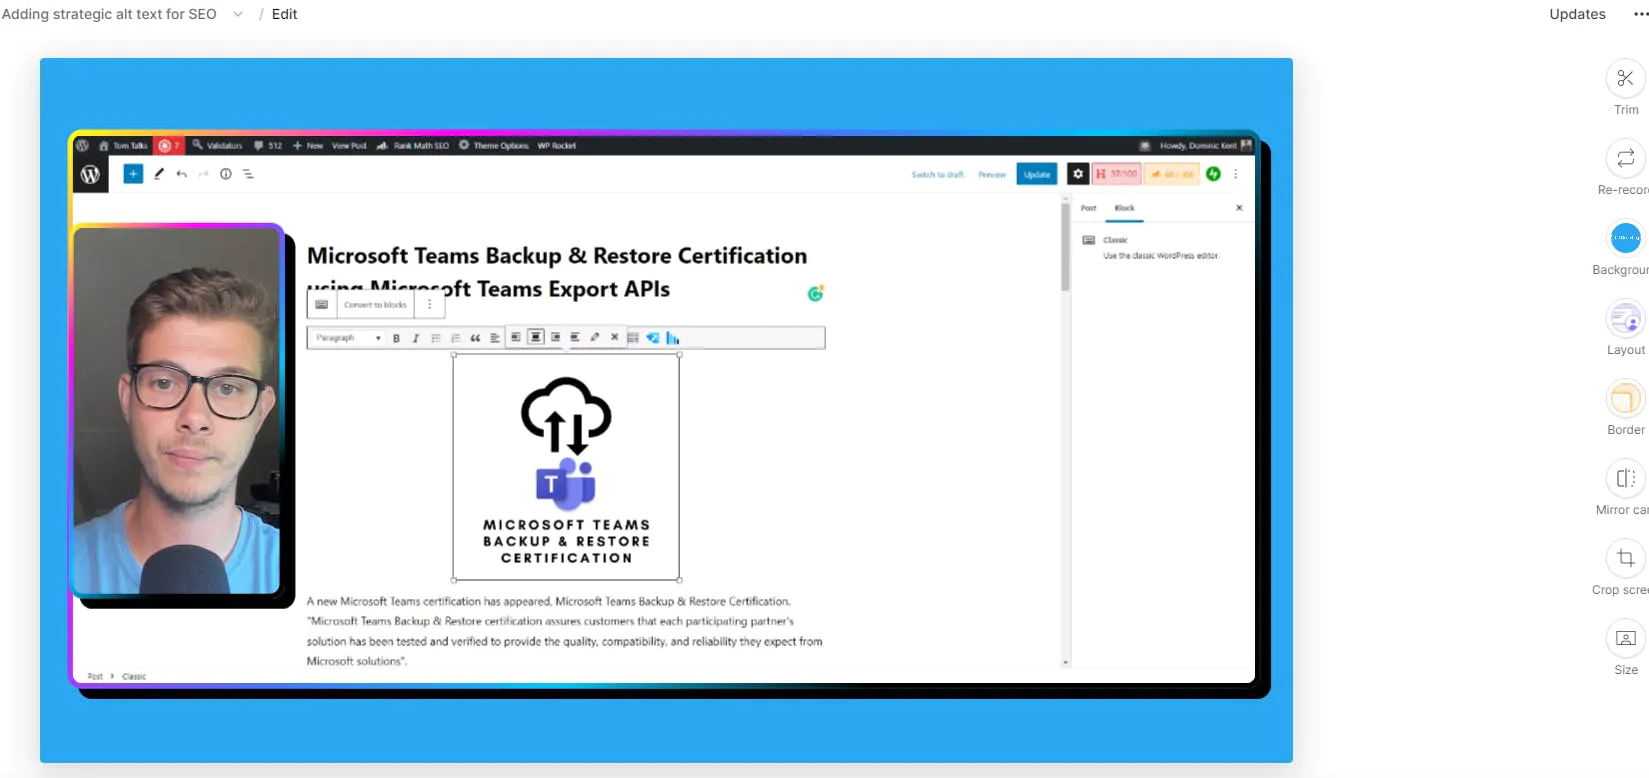Open Rank Math SEO in the admin bar
This screenshot has height=778, width=1649.
point(413,145)
